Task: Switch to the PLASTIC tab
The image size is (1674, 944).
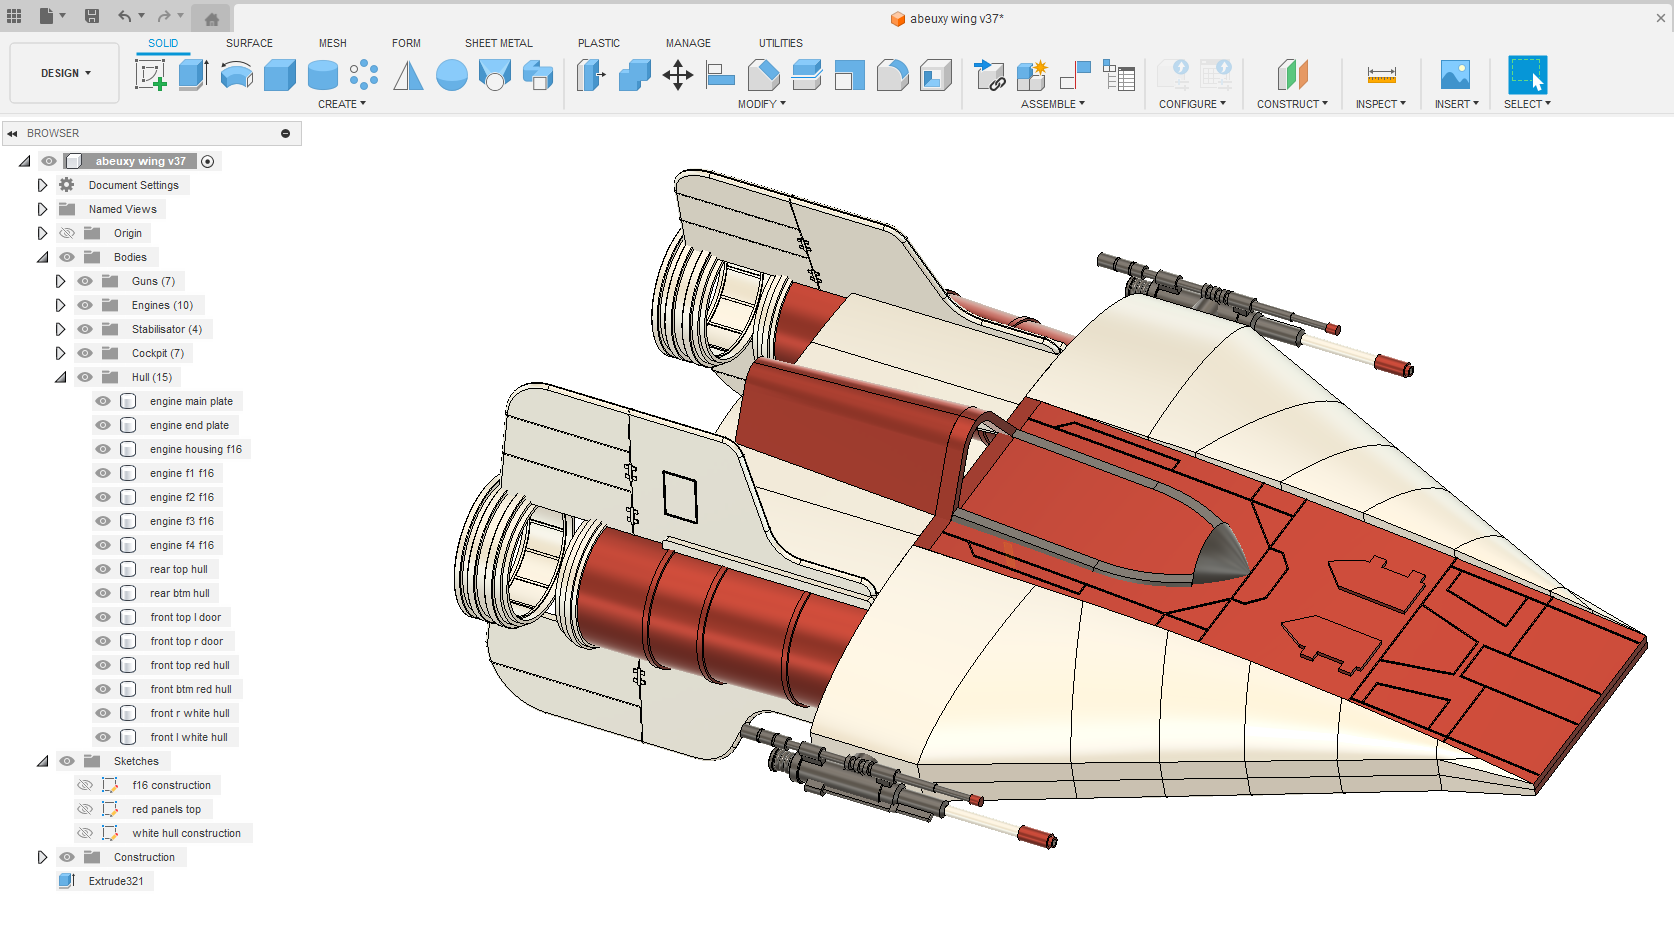Action: [x=599, y=43]
